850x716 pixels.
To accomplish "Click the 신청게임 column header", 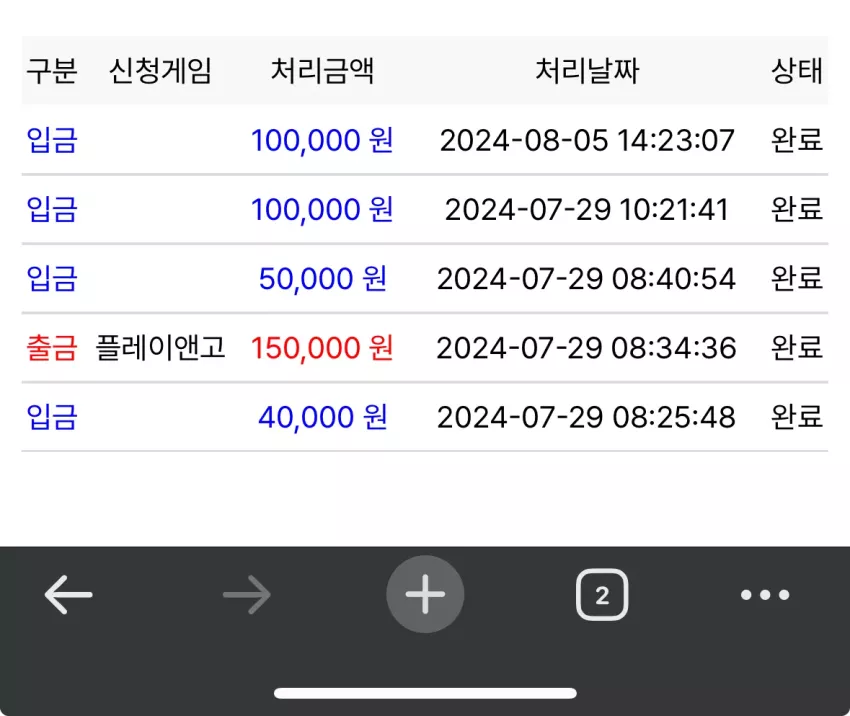I will click(x=160, y=71).
